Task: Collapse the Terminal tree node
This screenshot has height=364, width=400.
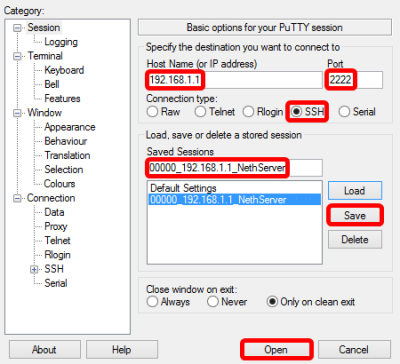Action: [x=17, y=56]
